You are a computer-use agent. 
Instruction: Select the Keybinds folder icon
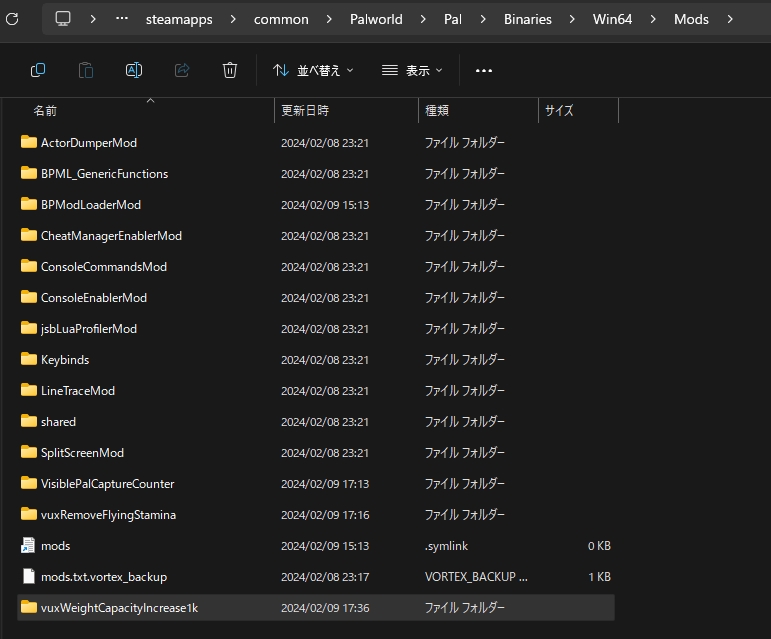[x=29, y=359]
